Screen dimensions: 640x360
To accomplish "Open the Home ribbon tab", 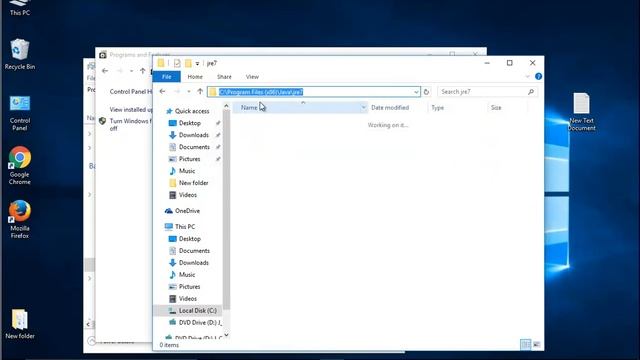I will (x=195, y=76).
